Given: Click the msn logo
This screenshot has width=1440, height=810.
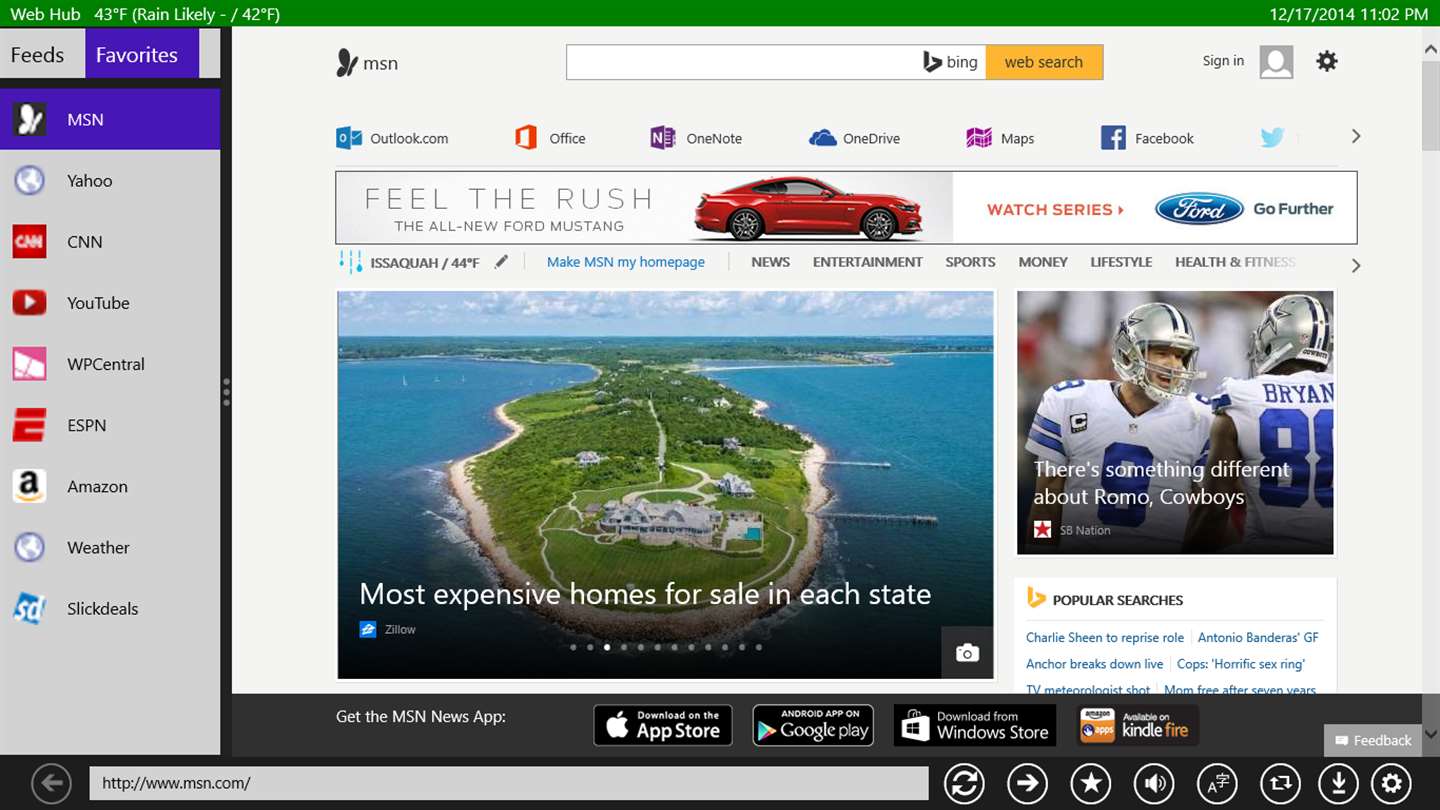Looking at the screenshot, I should pos(367,63).
